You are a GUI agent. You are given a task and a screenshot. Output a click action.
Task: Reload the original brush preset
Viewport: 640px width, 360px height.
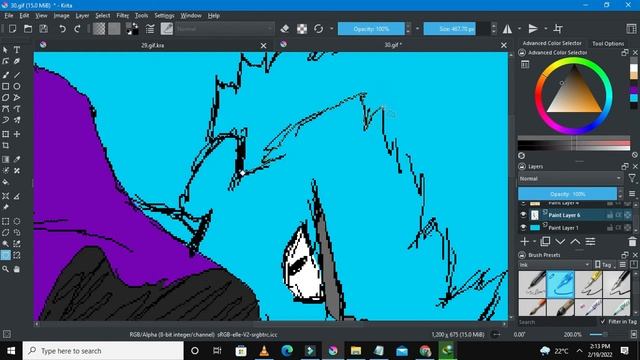click(319, 29)
